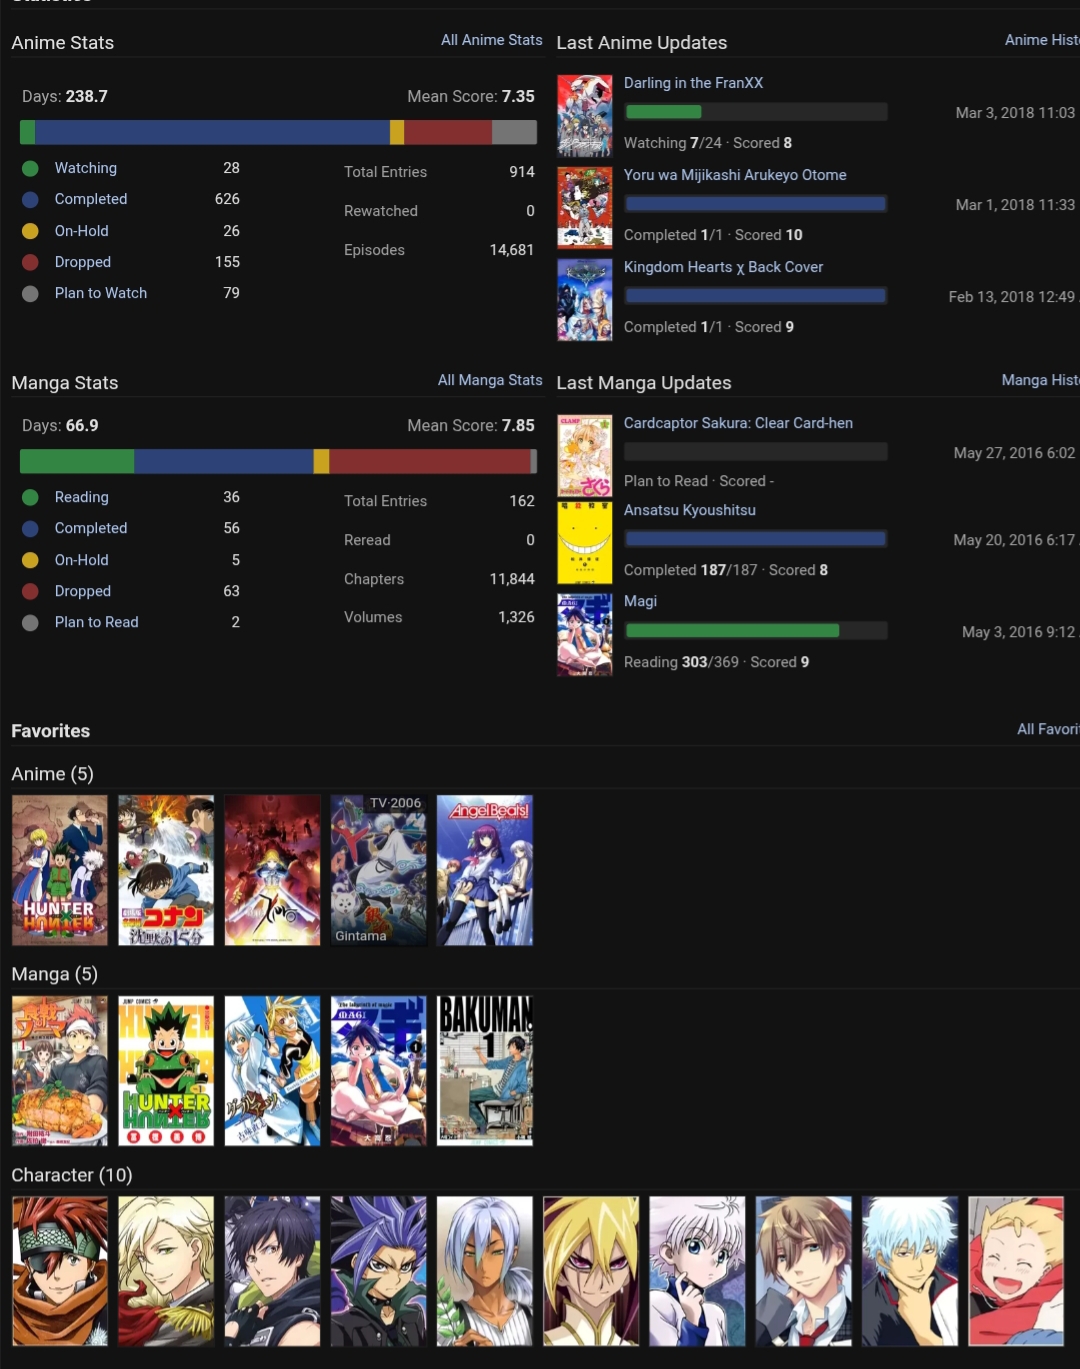This screenshot has height=1369, width=1080.
Task: Click the blue Completed segment of anime stats bar
Action: (212, 132)
